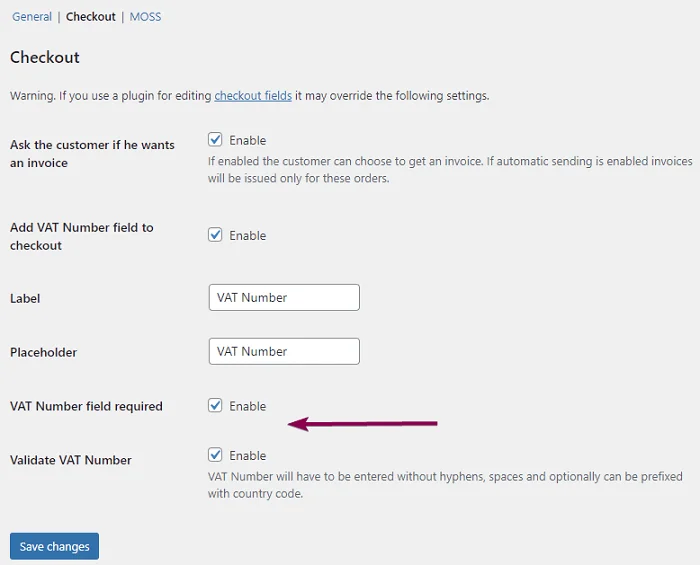Click the 'Placeholder' row label

click(x=44, y=352)
